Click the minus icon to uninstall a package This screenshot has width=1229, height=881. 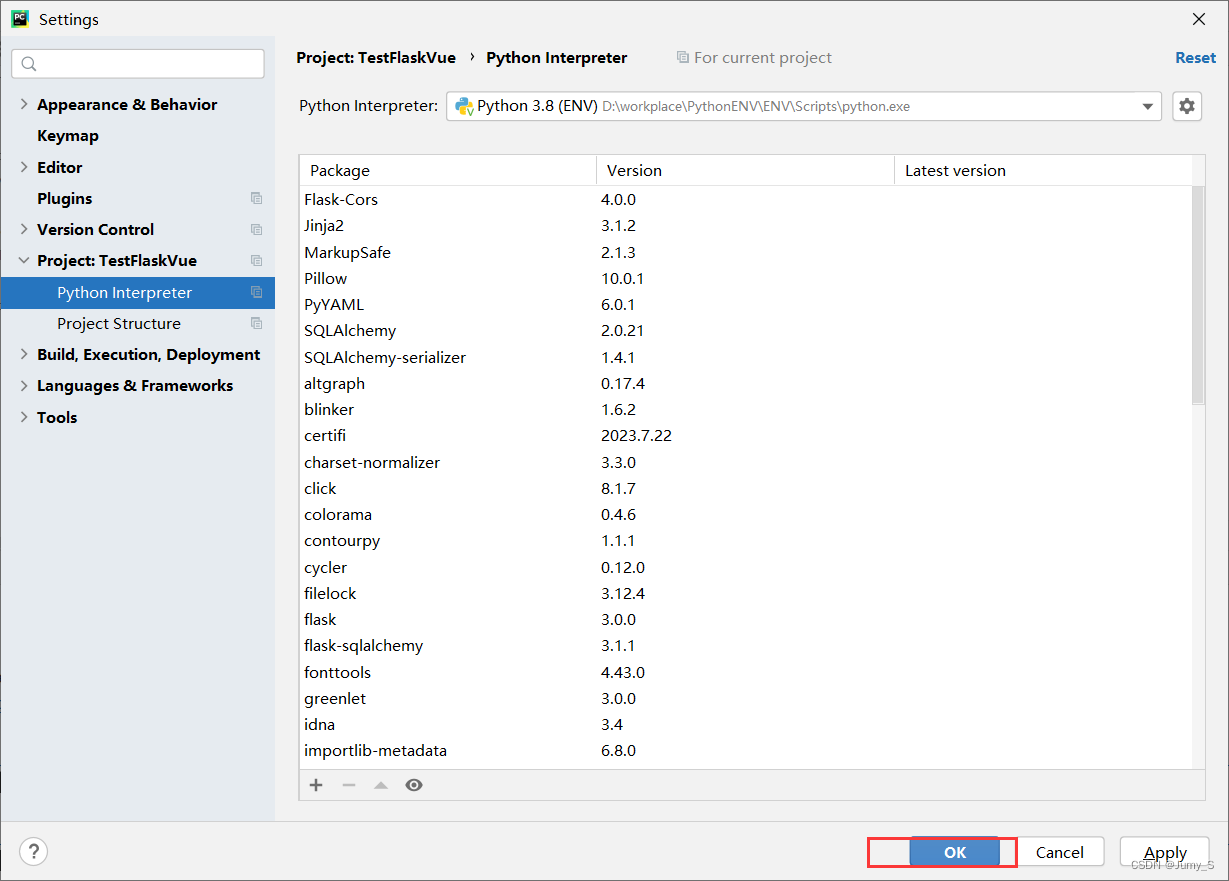(x=348, y=785)
